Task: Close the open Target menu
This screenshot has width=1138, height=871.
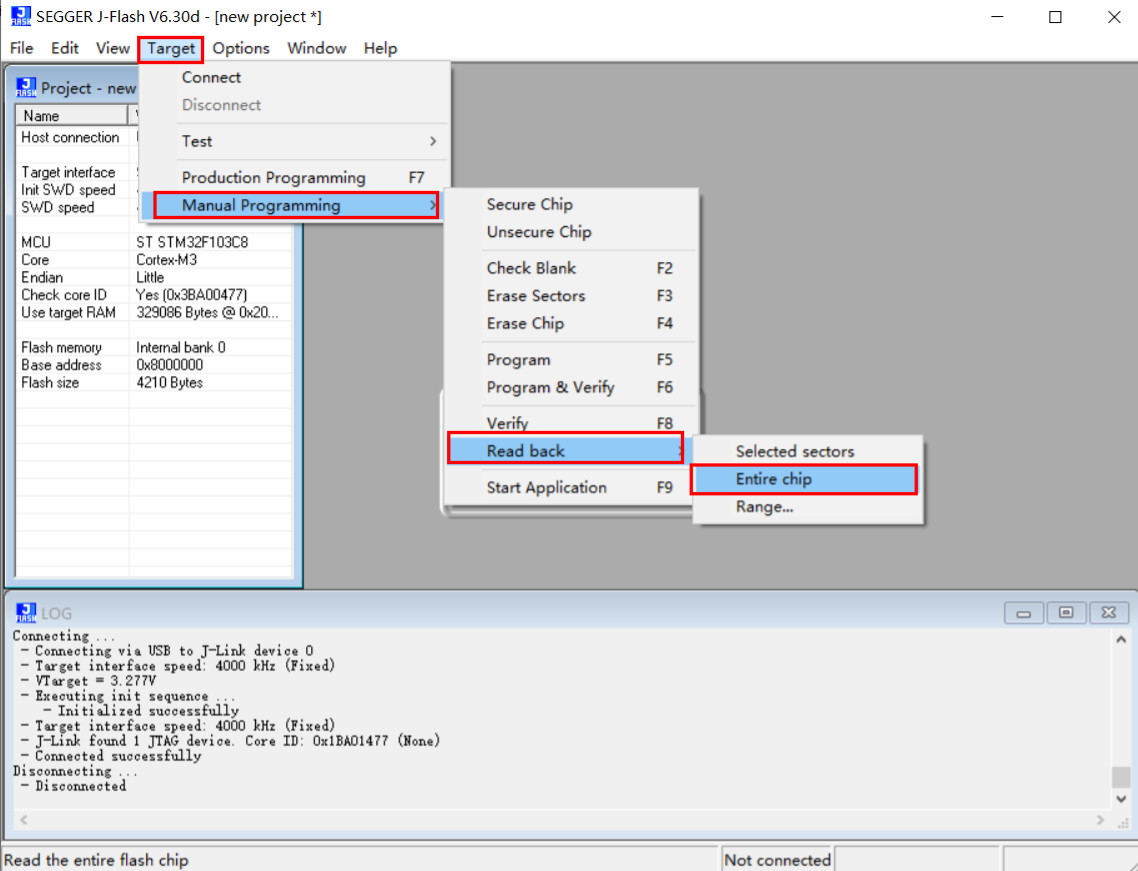Action: pos(171,49)
